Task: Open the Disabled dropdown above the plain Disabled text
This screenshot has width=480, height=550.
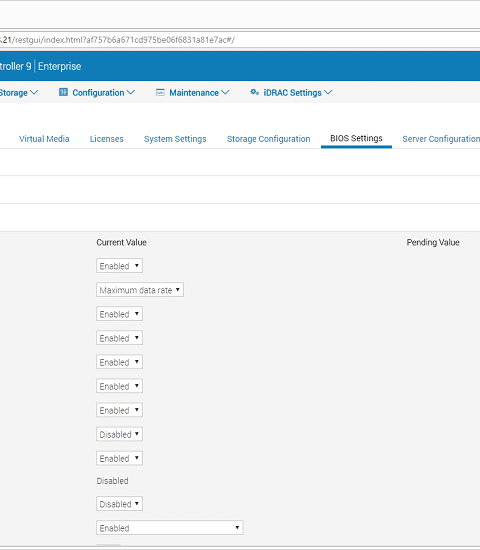Action: pos(119,434)
